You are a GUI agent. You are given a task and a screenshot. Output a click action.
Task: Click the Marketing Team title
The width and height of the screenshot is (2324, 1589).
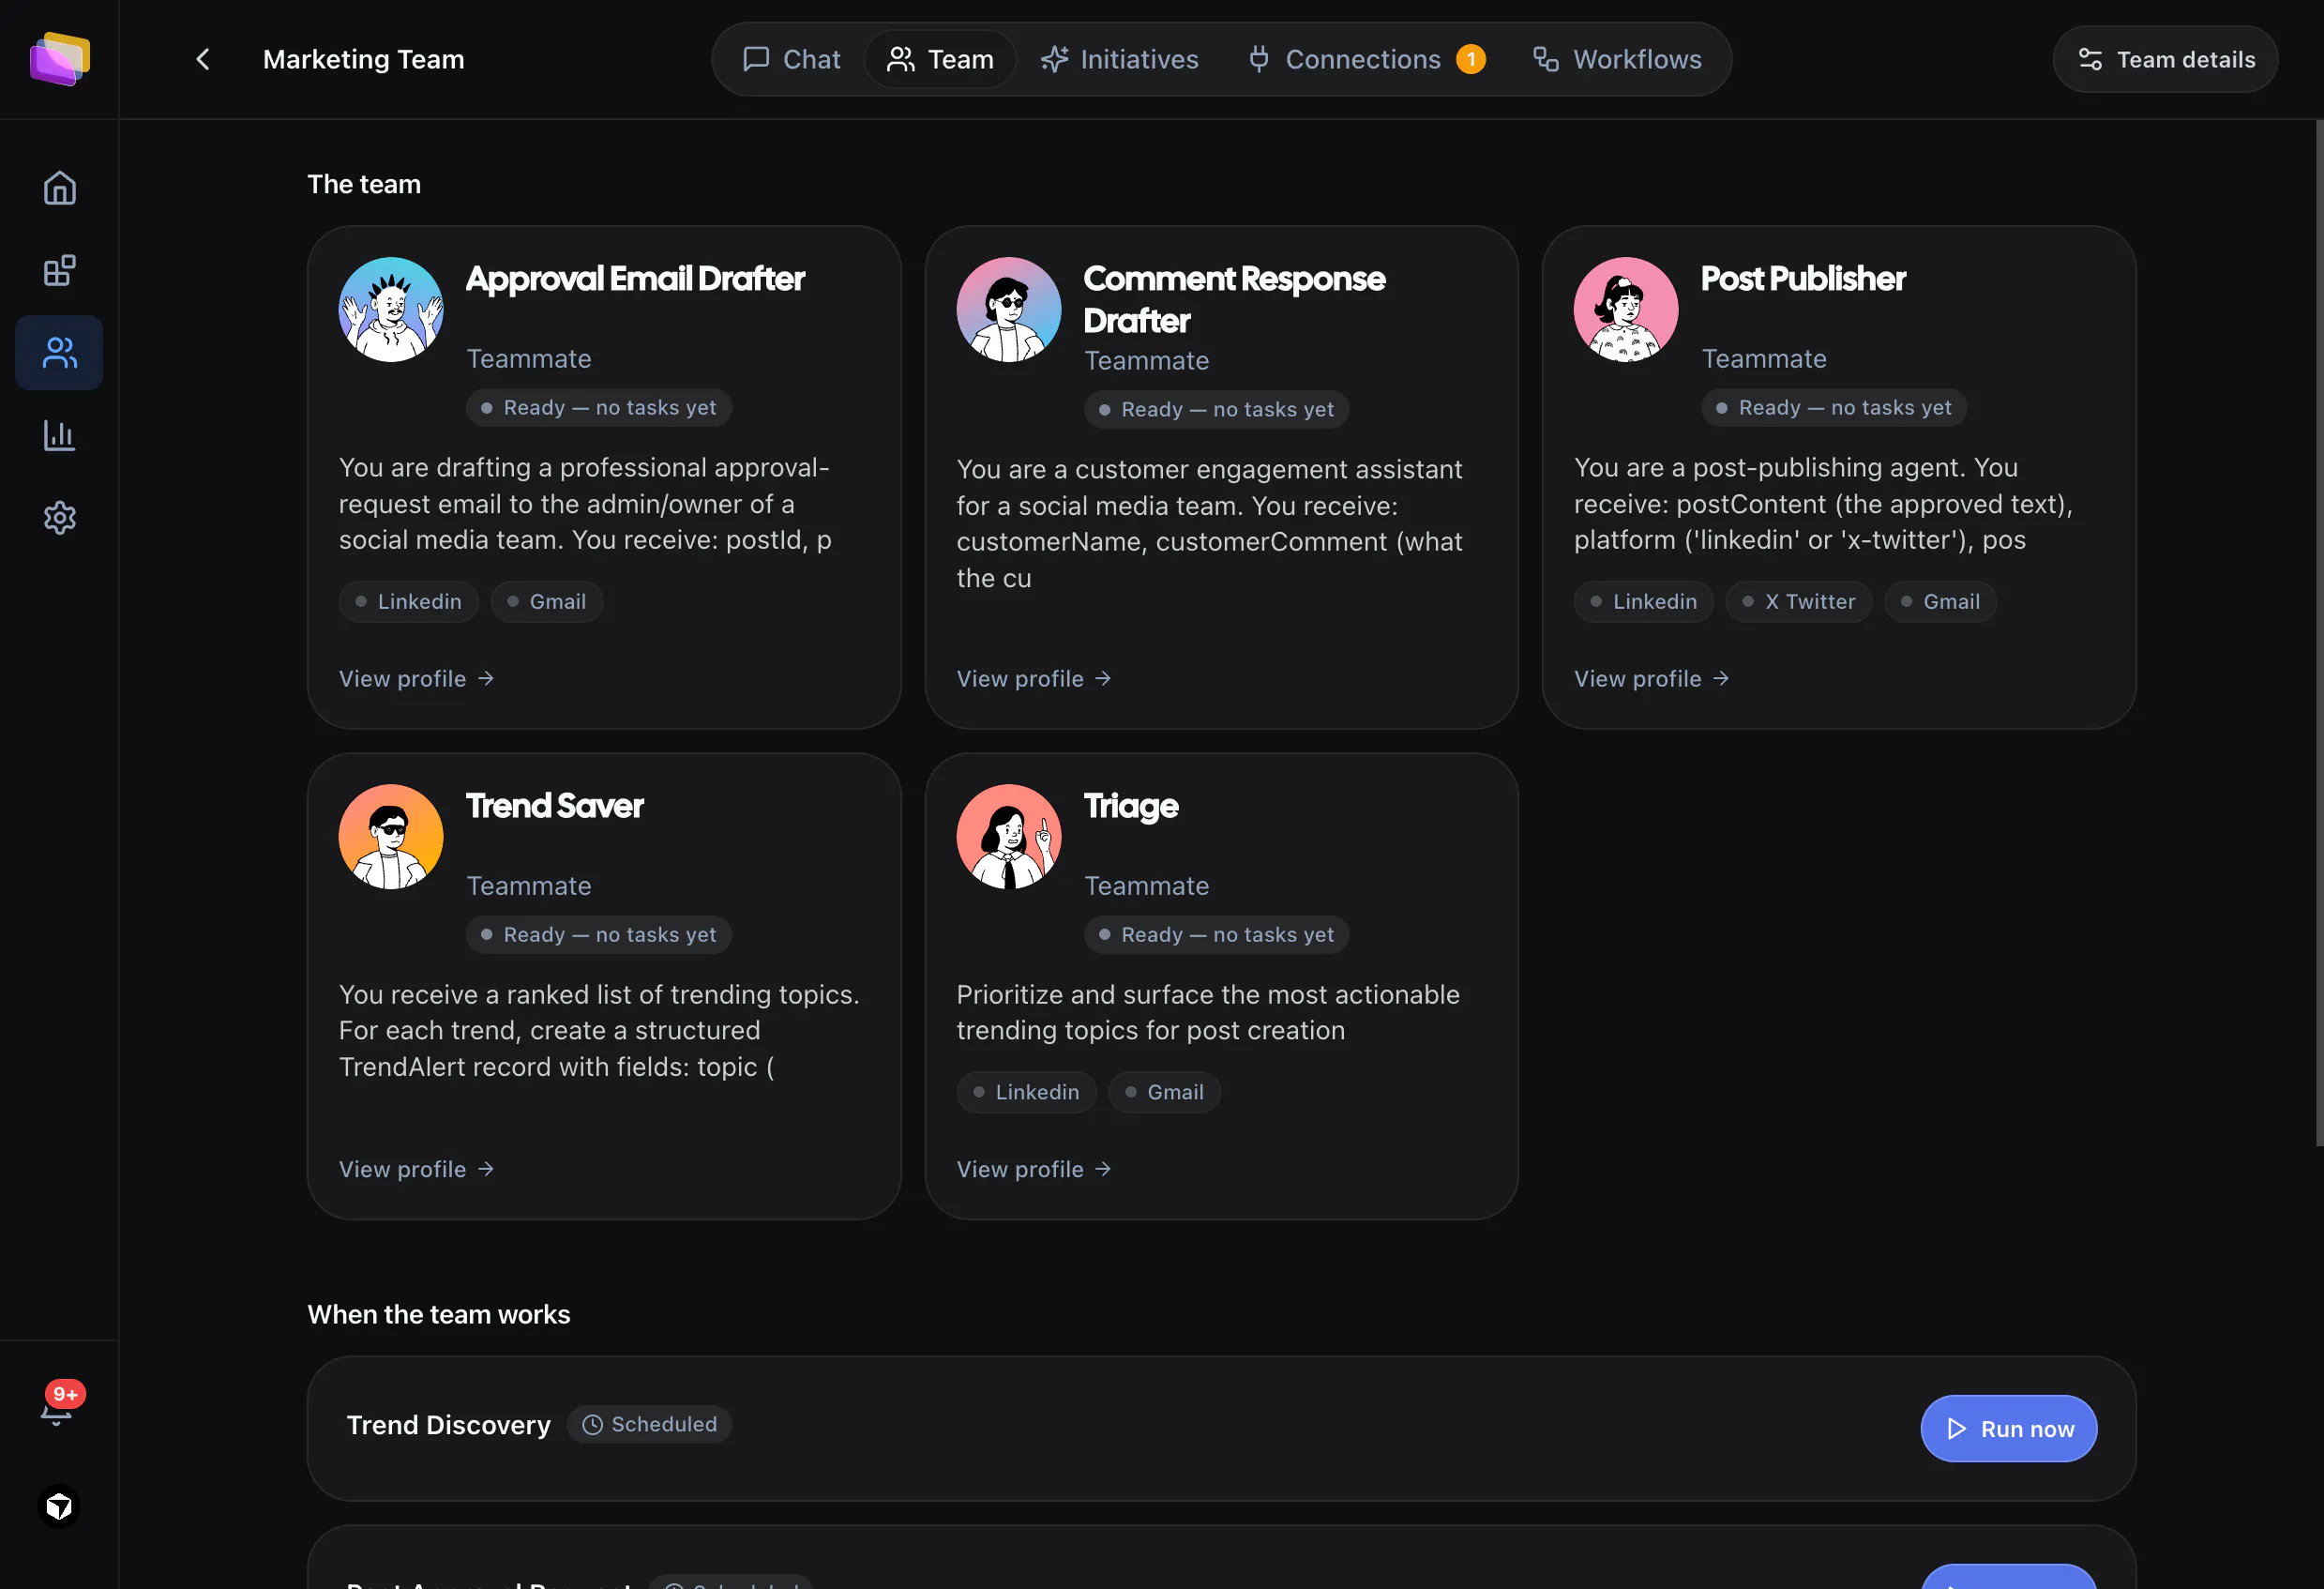click(x=364, y=59)
